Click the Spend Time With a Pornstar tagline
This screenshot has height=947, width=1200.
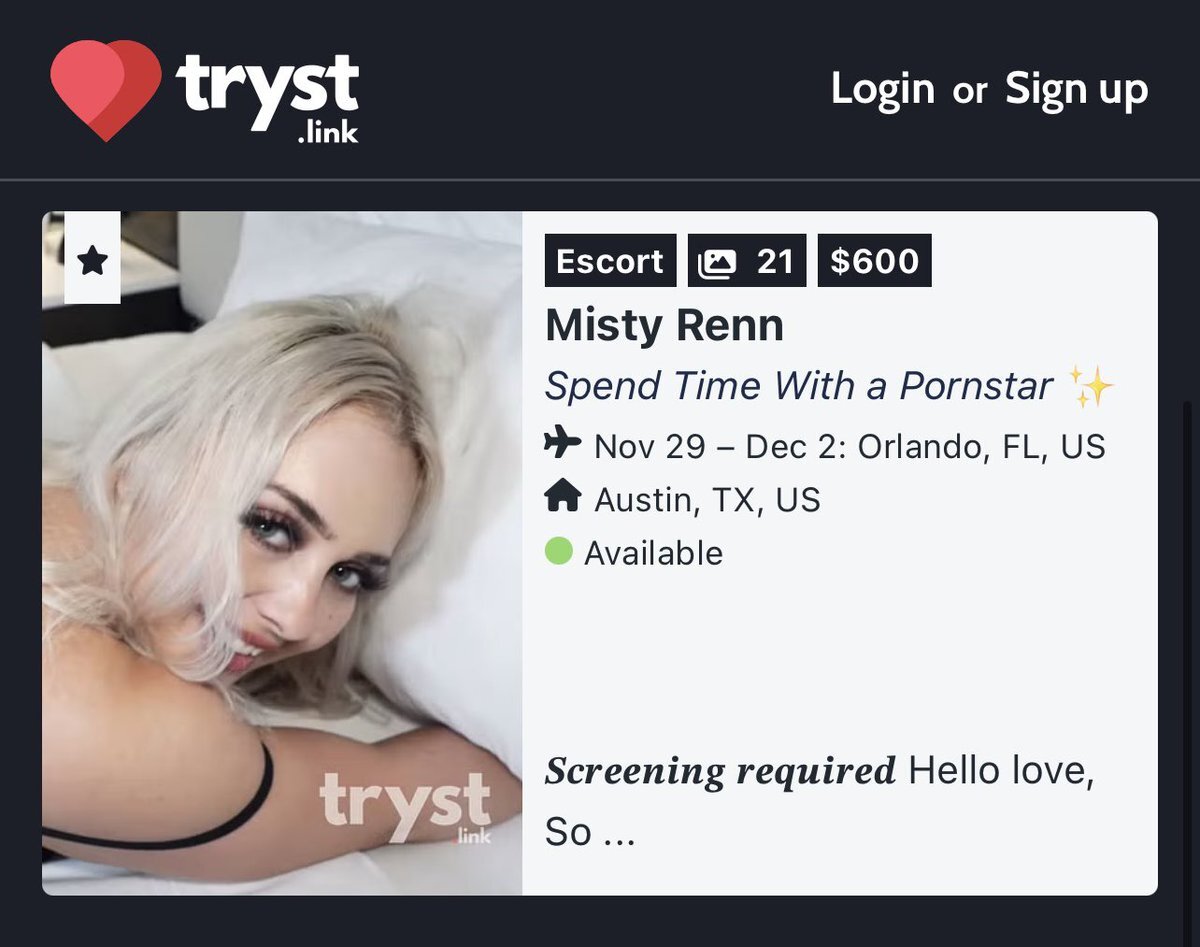pyautogui.click(x=799, y=386)
